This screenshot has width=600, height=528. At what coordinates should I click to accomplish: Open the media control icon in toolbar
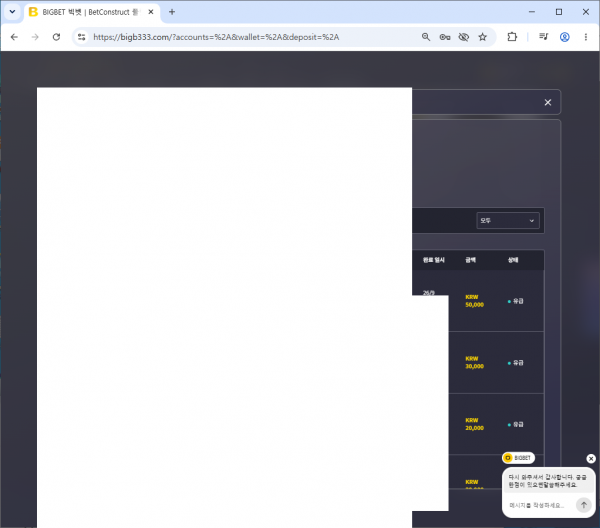(x=543, y=37)
